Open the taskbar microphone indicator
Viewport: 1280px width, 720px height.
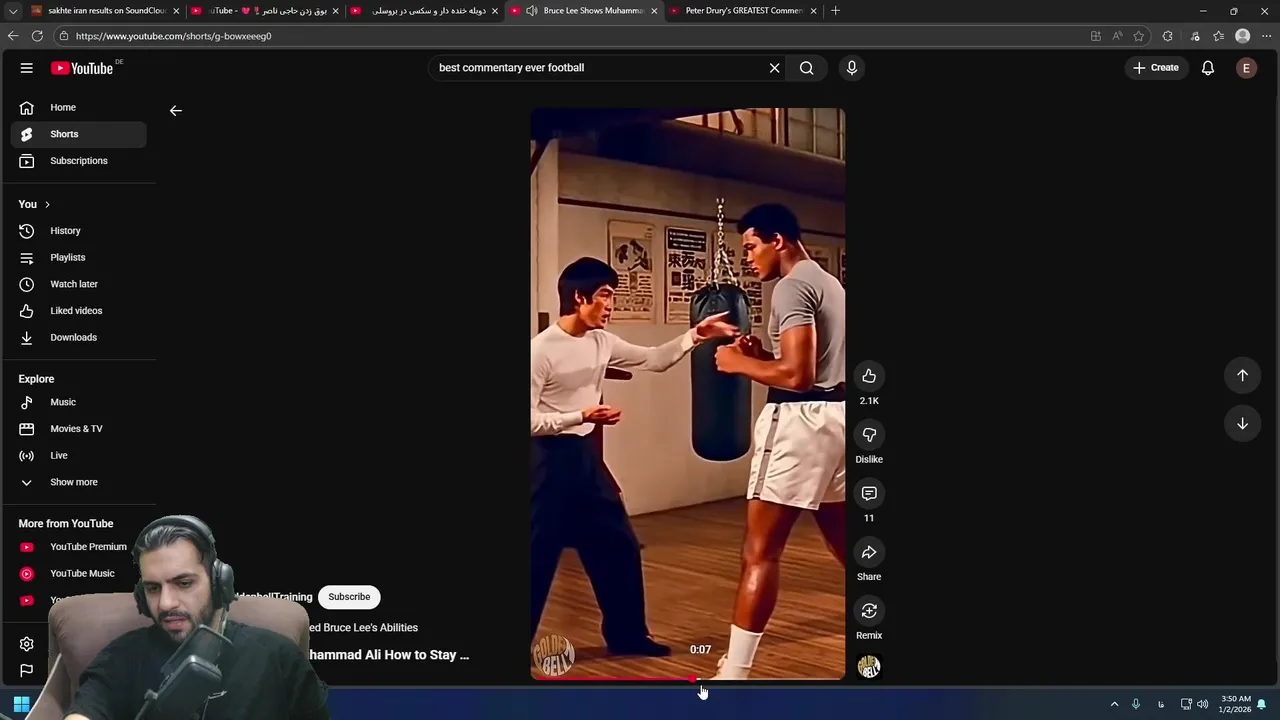coord(1136,704)
